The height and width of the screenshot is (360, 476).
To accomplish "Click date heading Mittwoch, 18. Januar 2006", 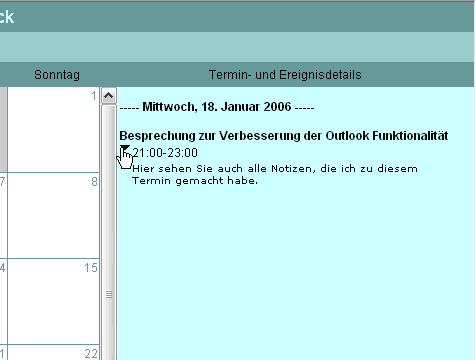I will [217, 107].
